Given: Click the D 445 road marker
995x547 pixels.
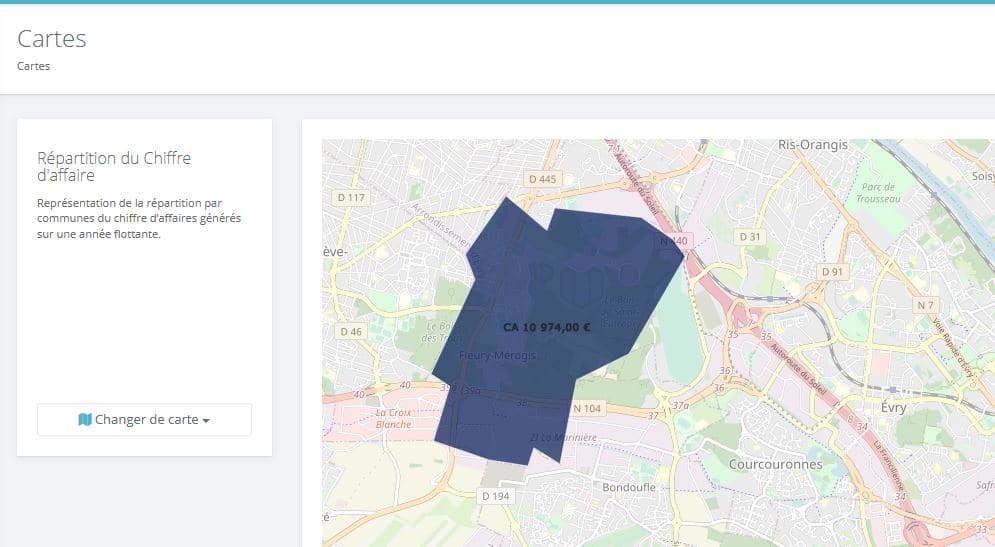Looking at the screenshot, I should pyautogui.click(x=543, y=179).
